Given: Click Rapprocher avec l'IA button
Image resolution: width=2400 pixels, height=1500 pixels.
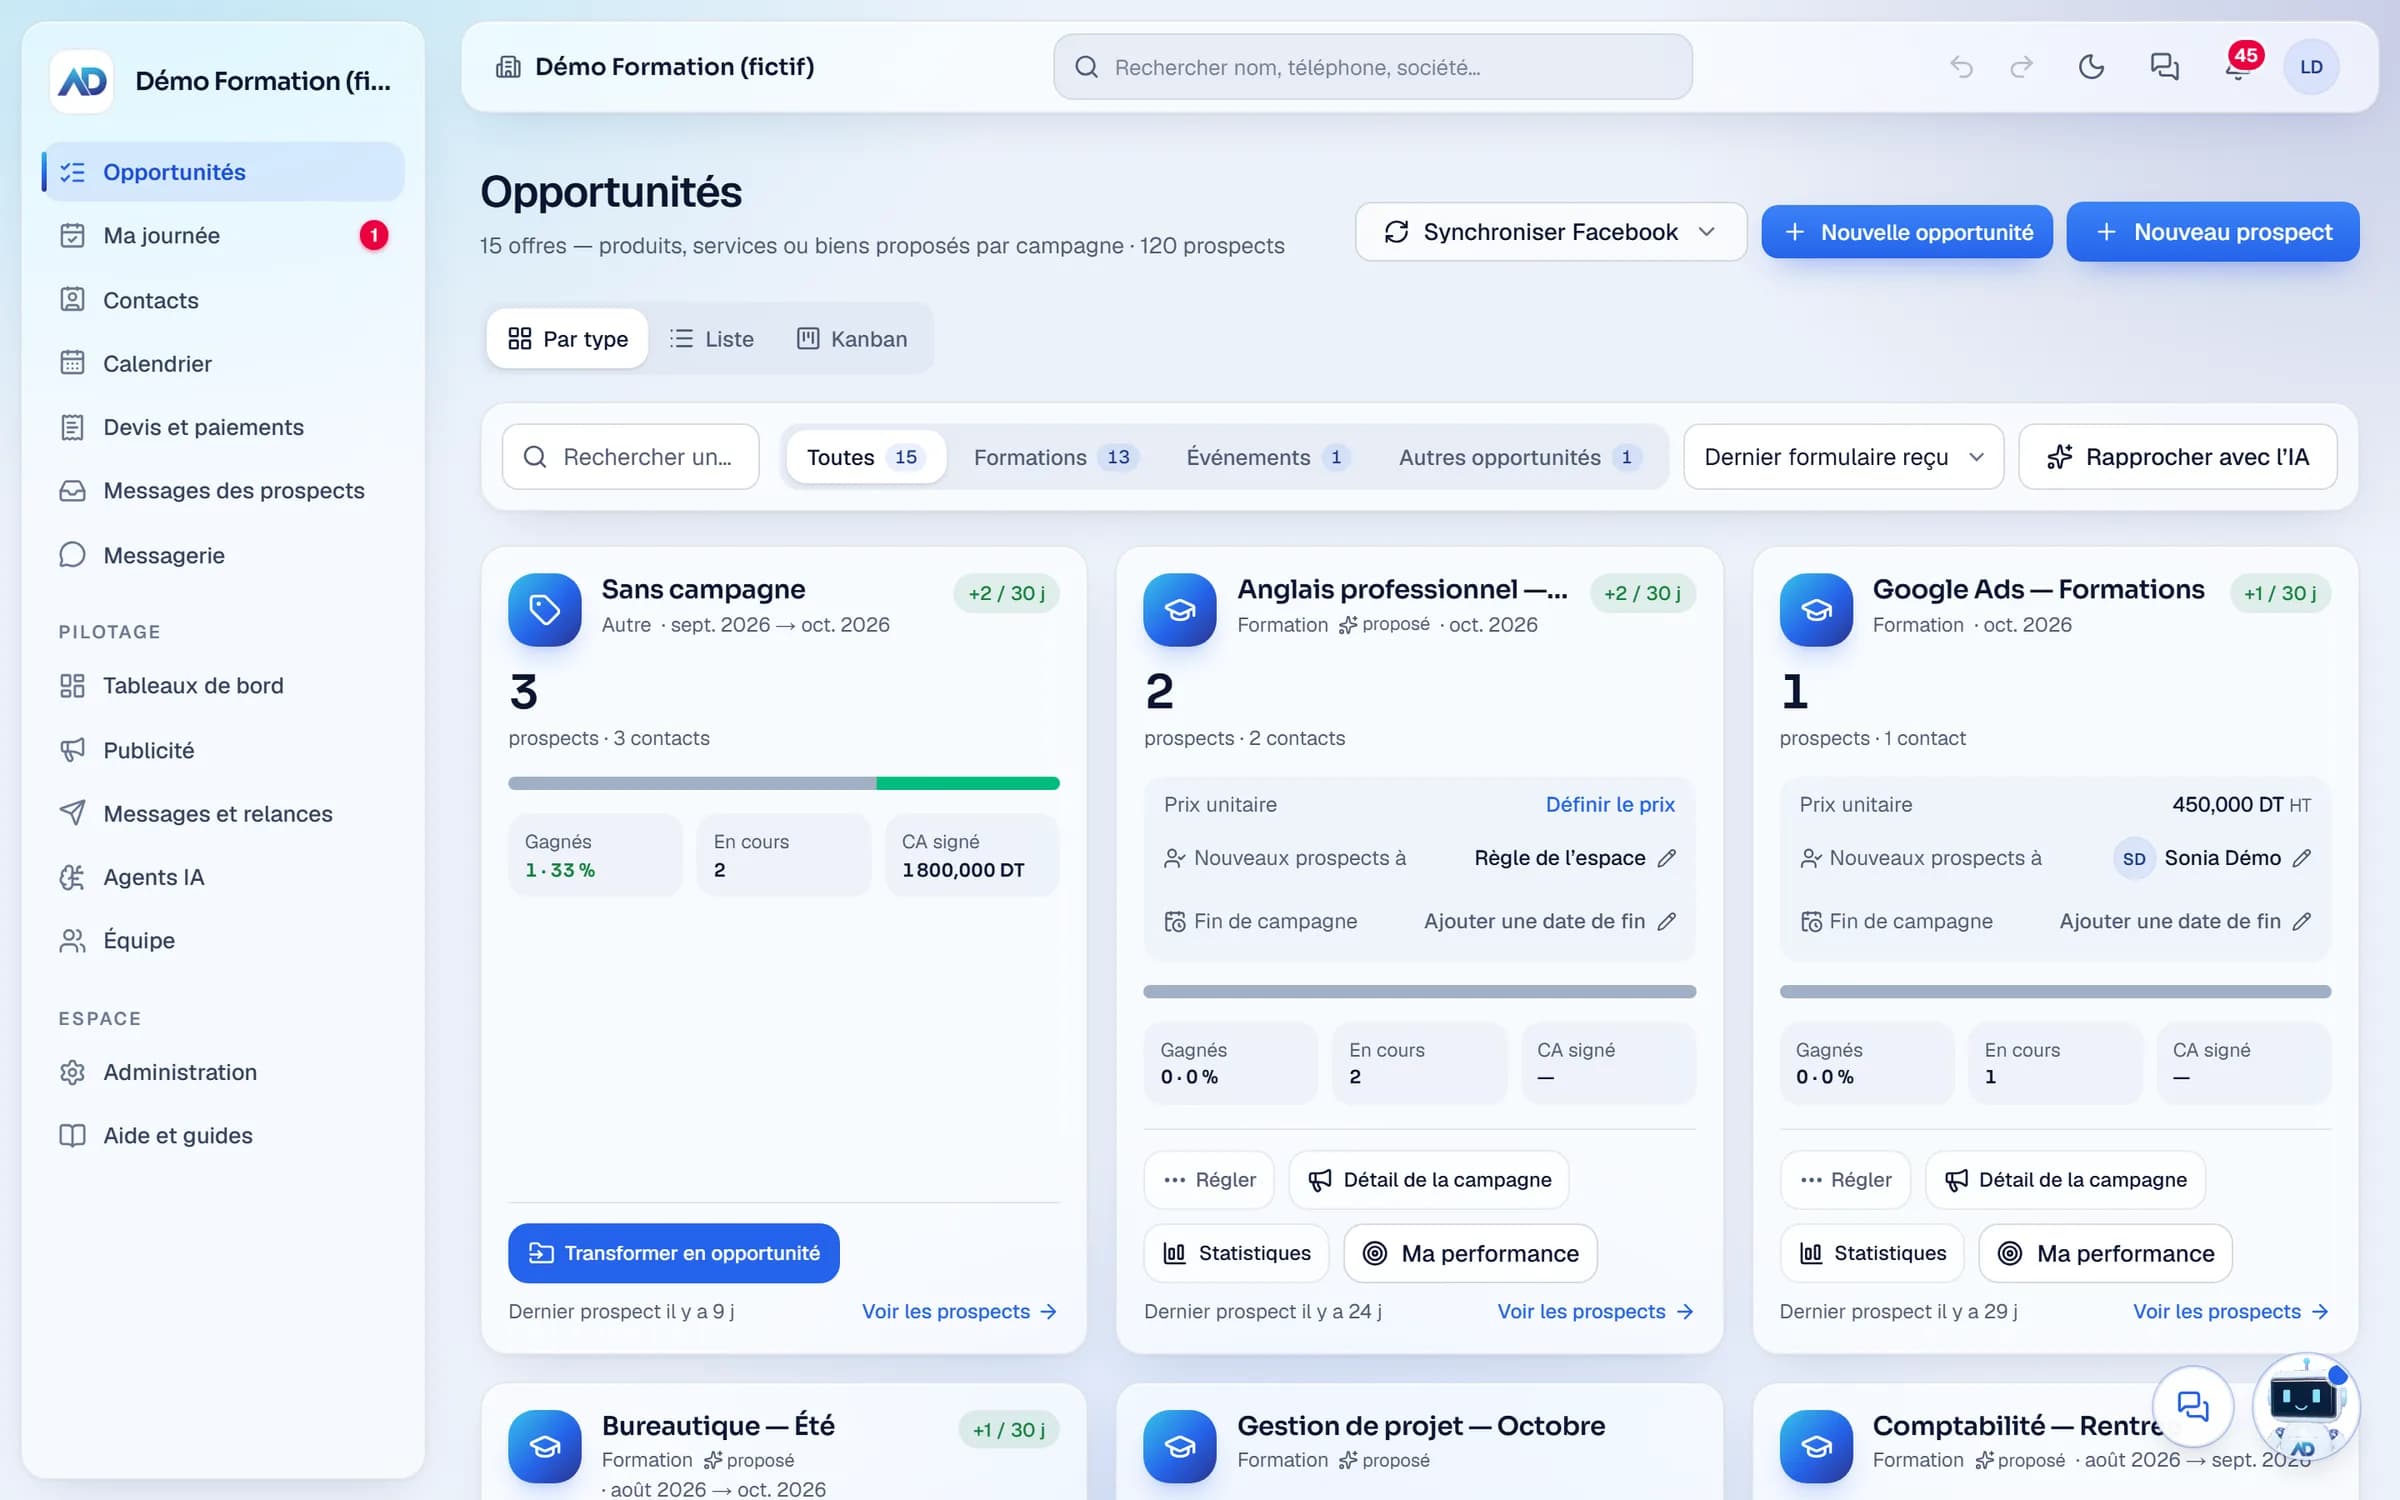Looking at the screenshot, I should coord(2178,457).
